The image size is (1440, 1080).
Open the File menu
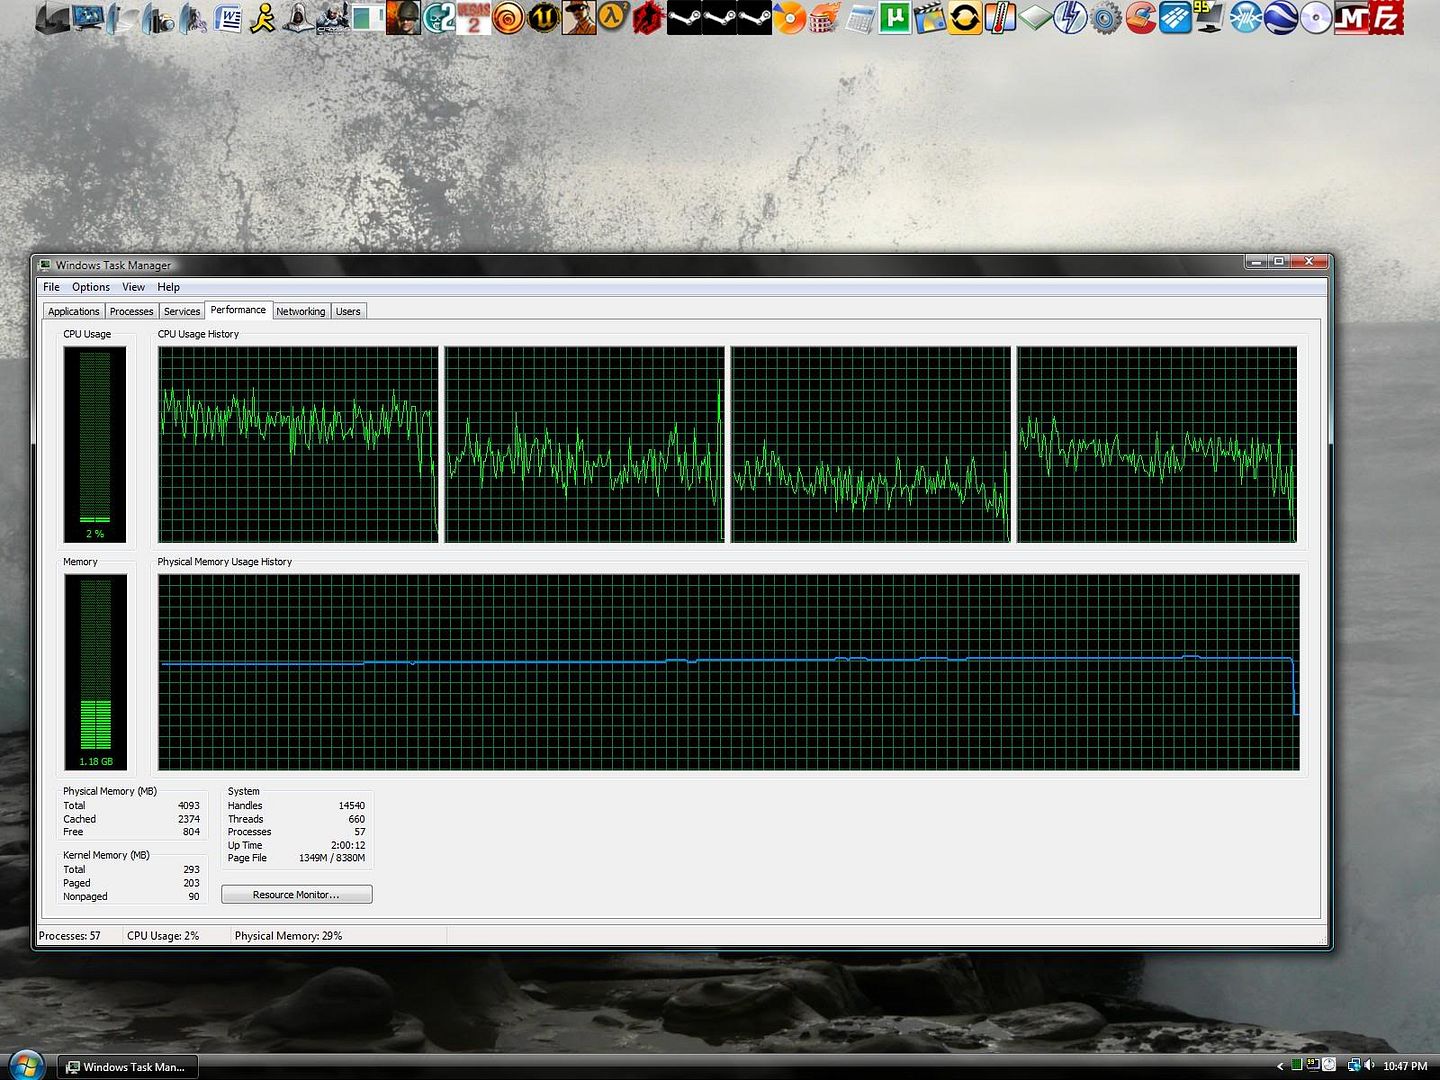tap(51, 287)
